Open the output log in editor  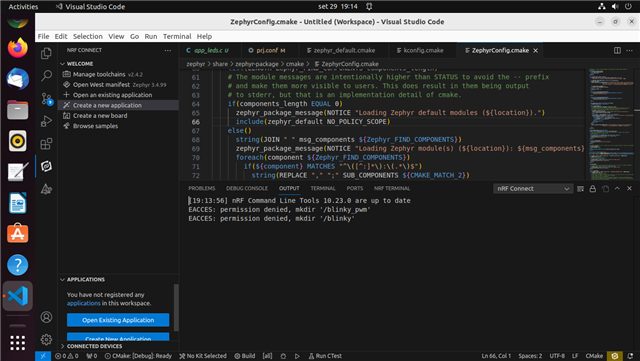pos(605,188)
